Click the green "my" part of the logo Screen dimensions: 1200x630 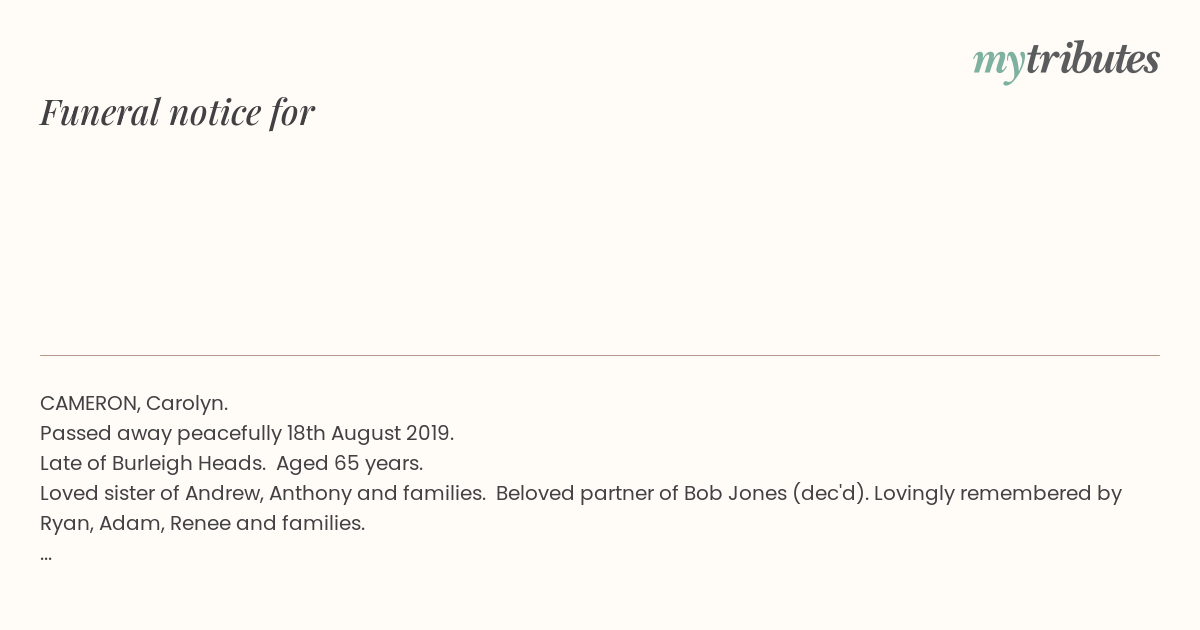[x=999, y=64]
